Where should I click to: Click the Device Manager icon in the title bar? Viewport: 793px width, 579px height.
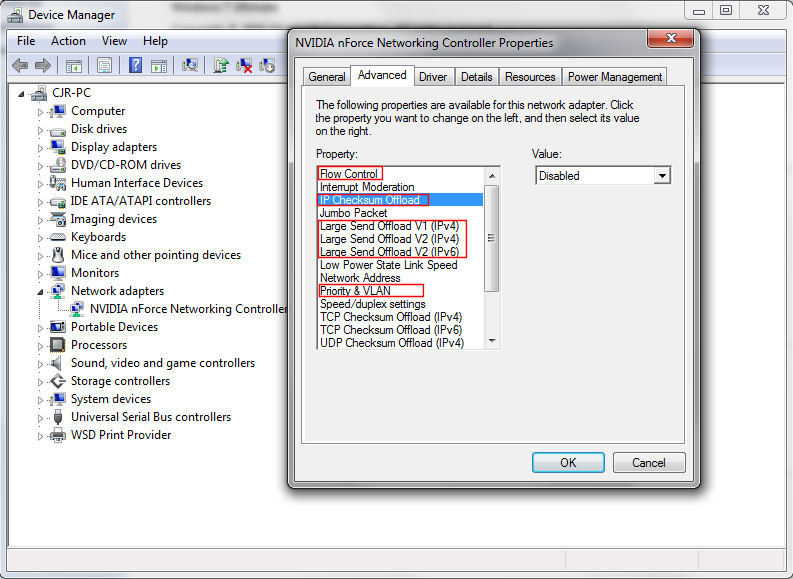15,15
